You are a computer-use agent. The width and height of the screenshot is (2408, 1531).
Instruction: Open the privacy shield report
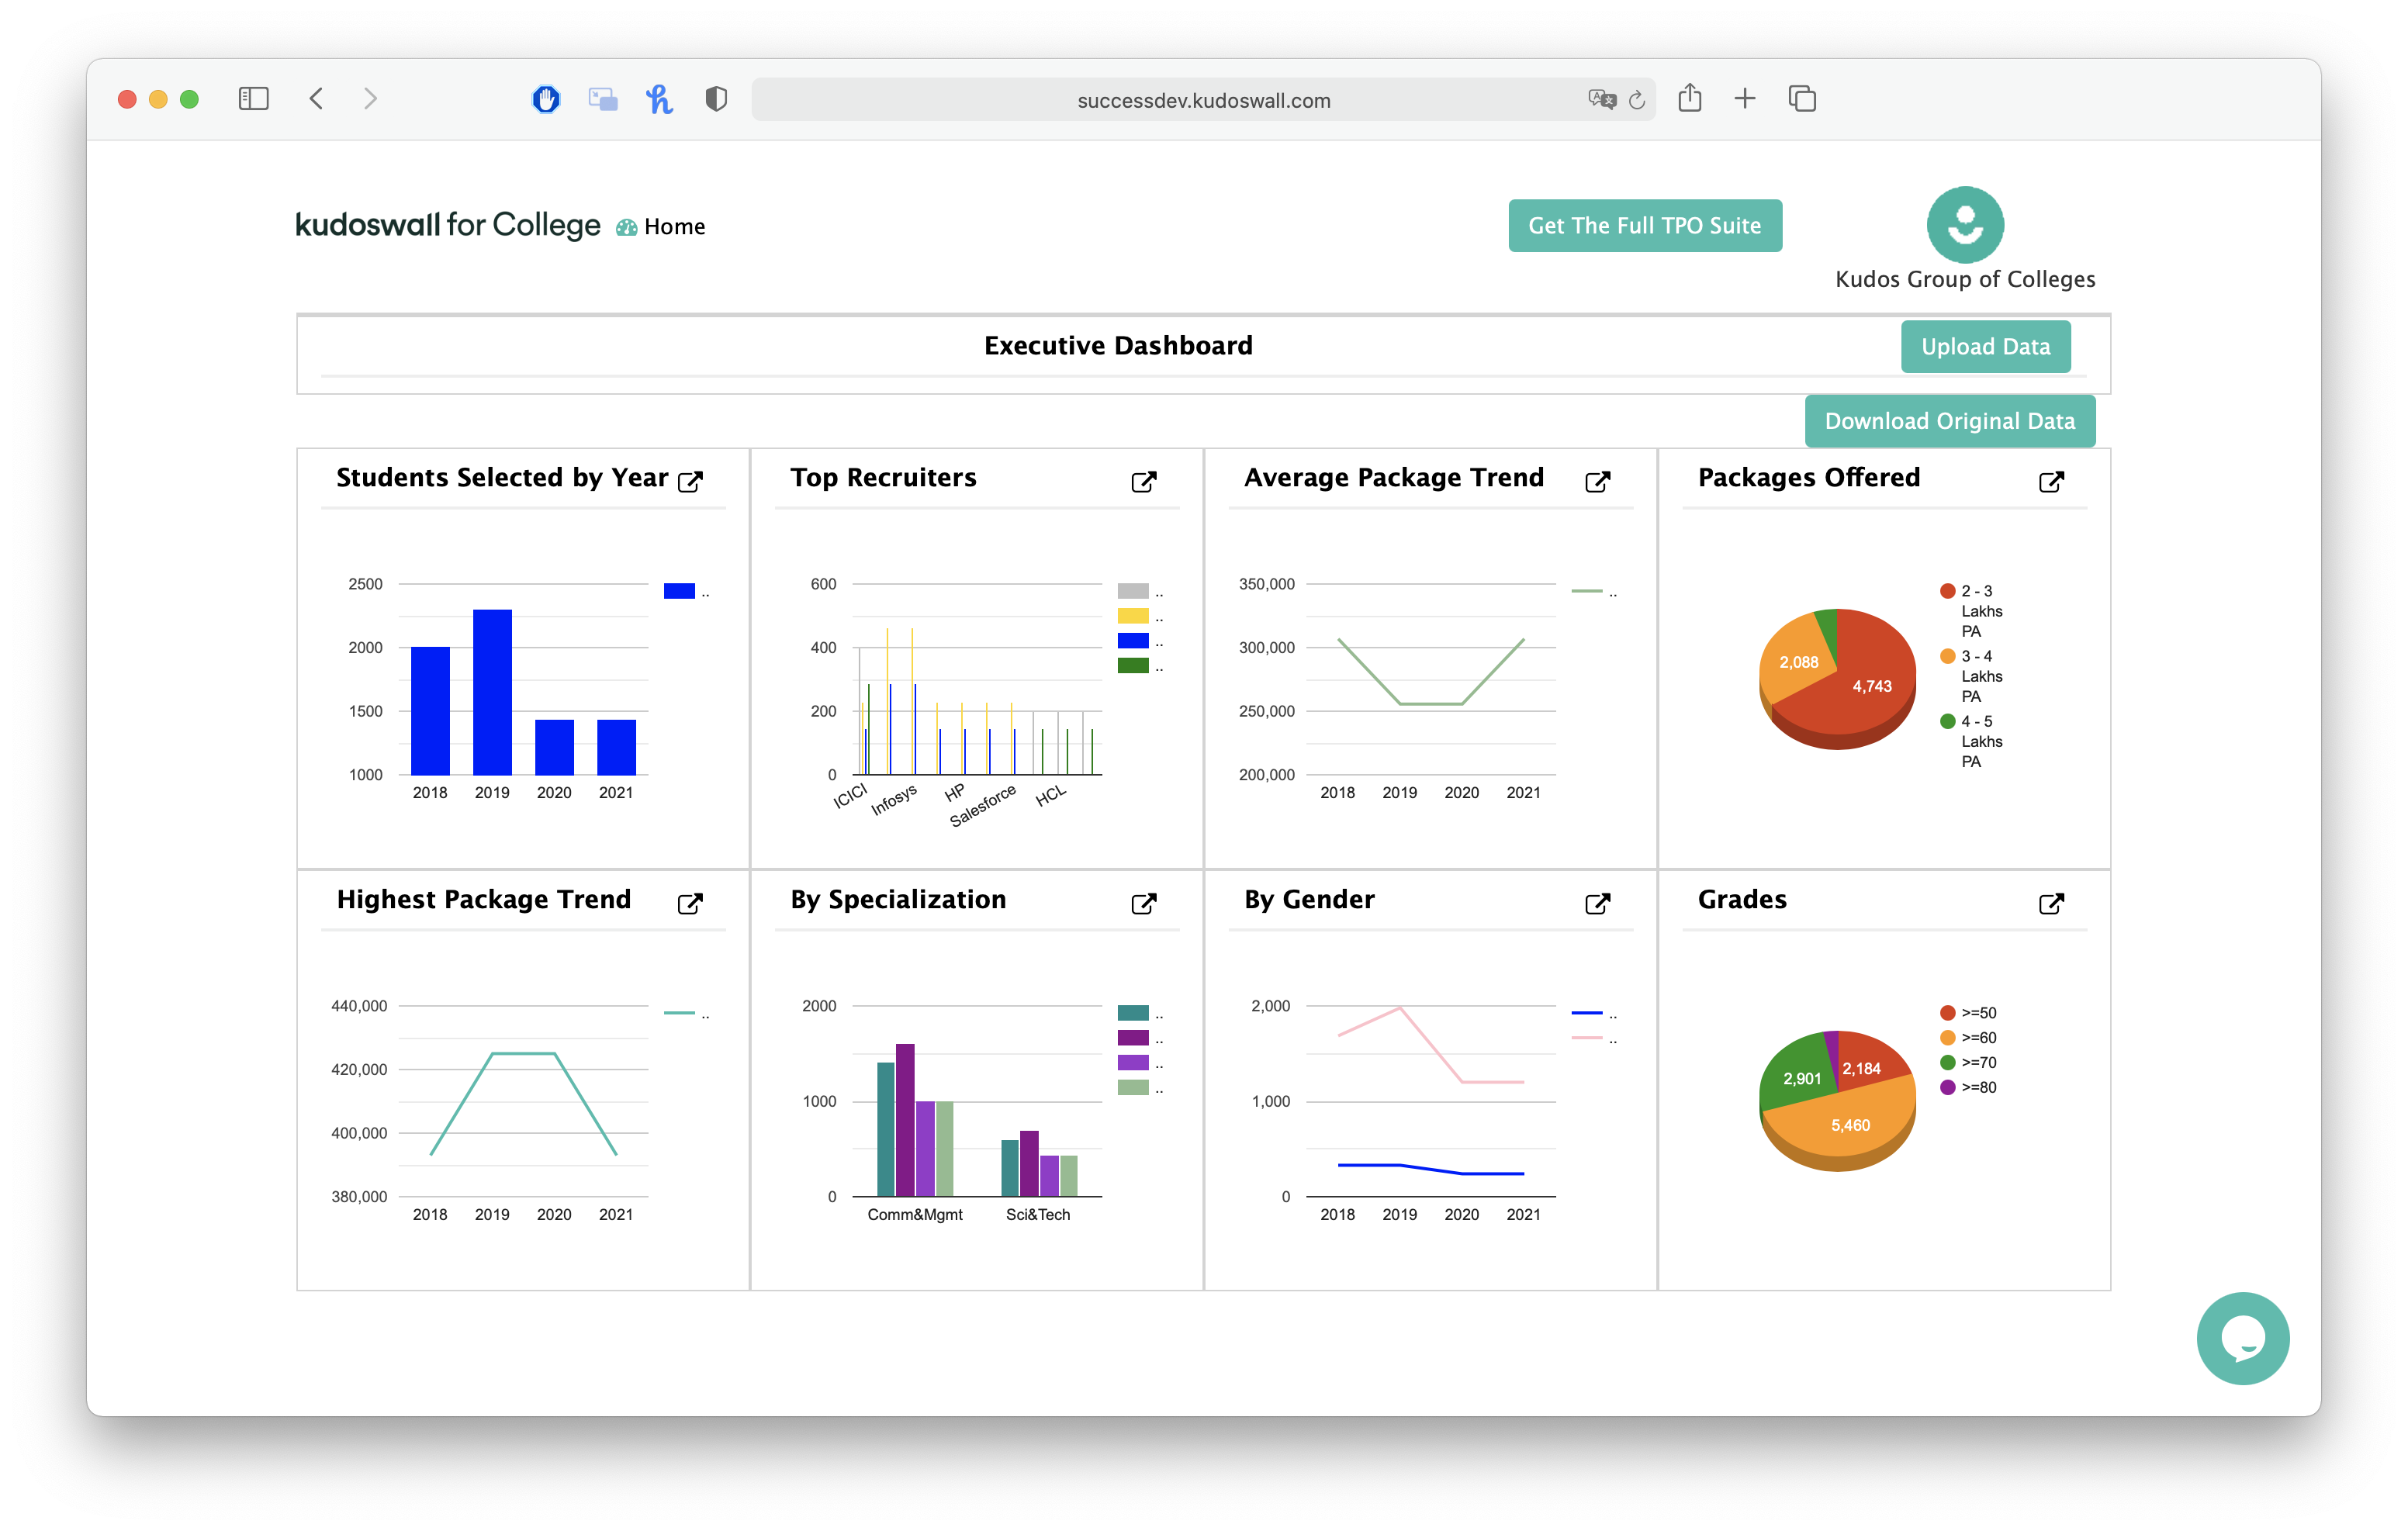click(x=715, y=99)
